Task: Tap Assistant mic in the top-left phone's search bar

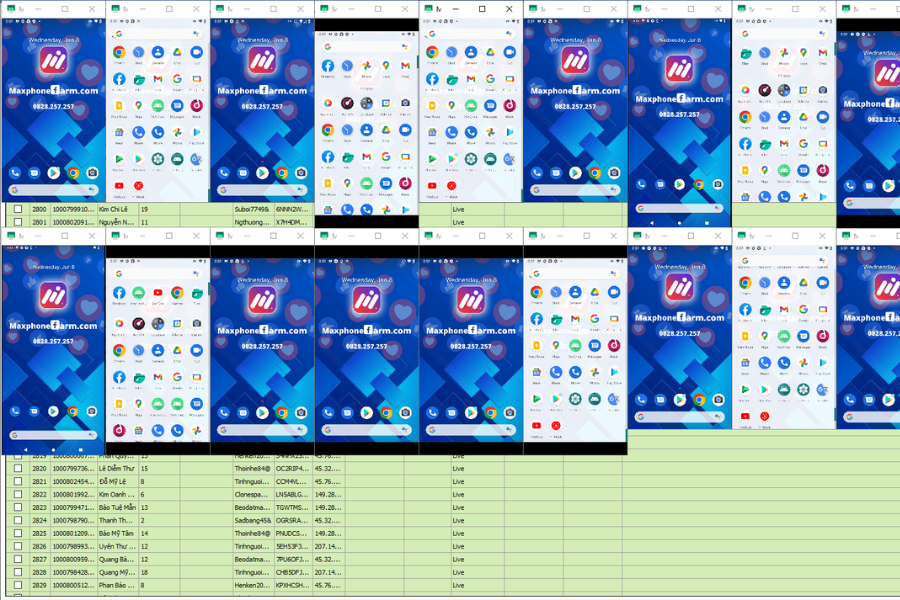Action: (x=93, y=189)
